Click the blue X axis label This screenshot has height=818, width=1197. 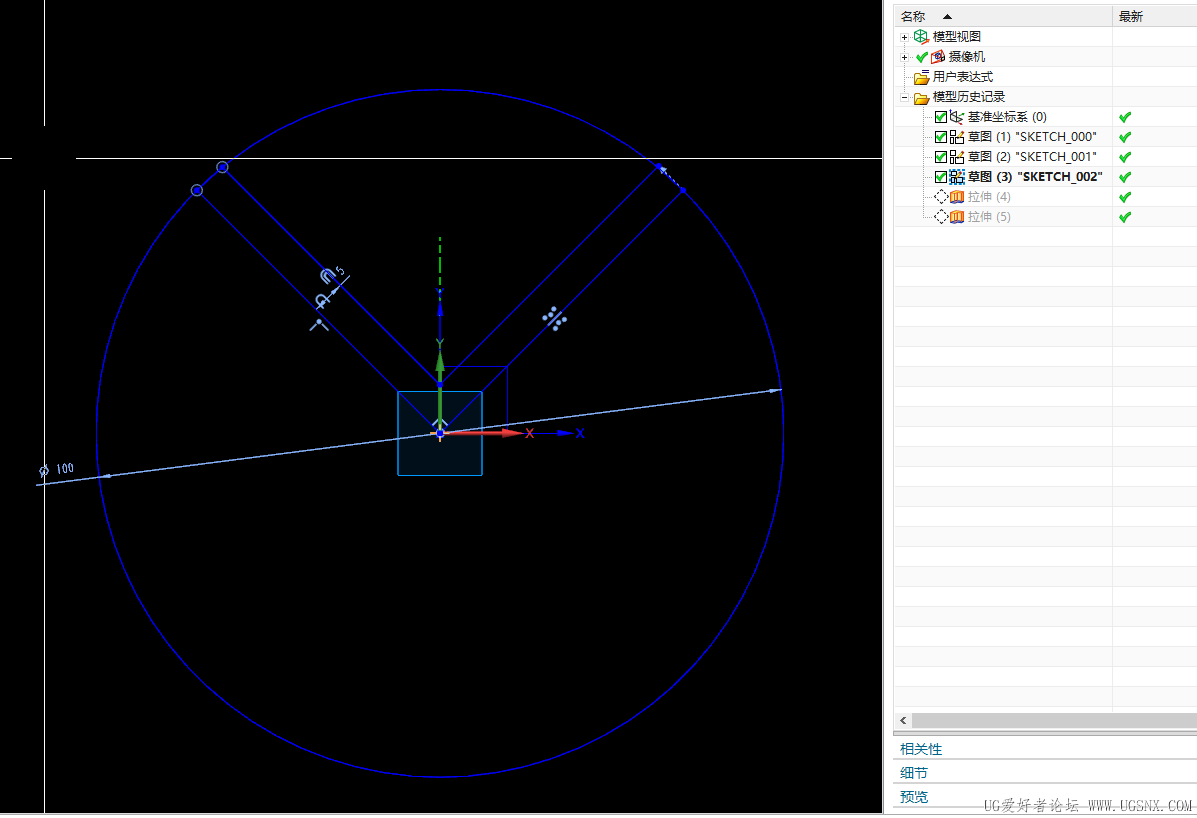pos(580,433)
